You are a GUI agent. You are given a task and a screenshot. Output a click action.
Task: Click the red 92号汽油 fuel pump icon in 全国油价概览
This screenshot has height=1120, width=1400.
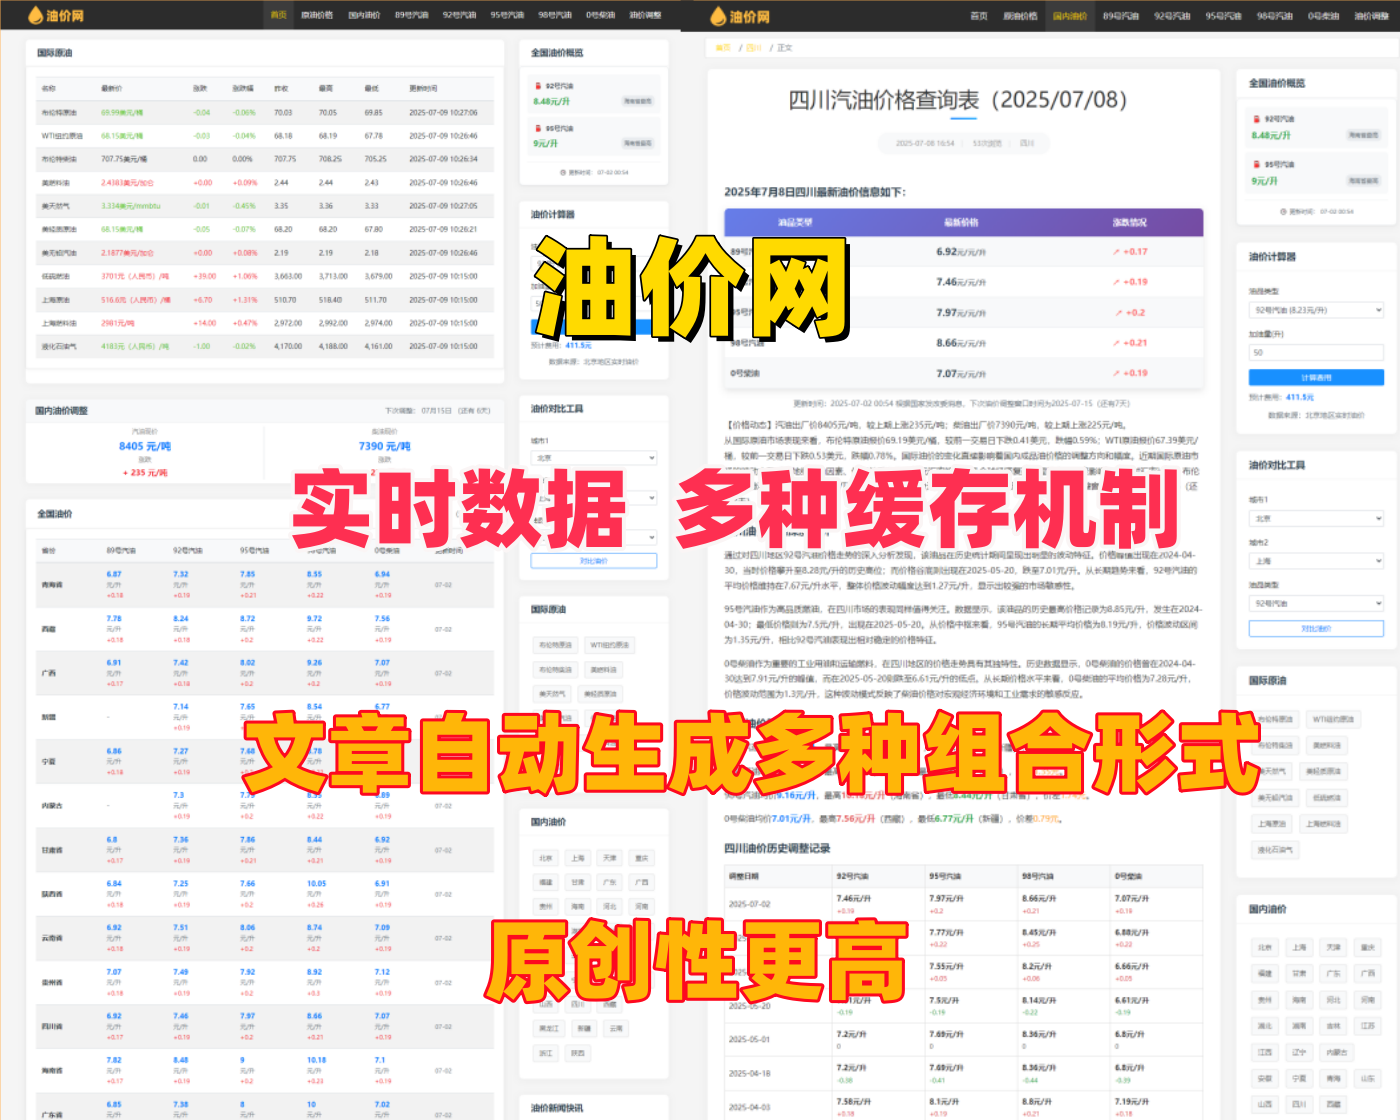coord(538,86)
